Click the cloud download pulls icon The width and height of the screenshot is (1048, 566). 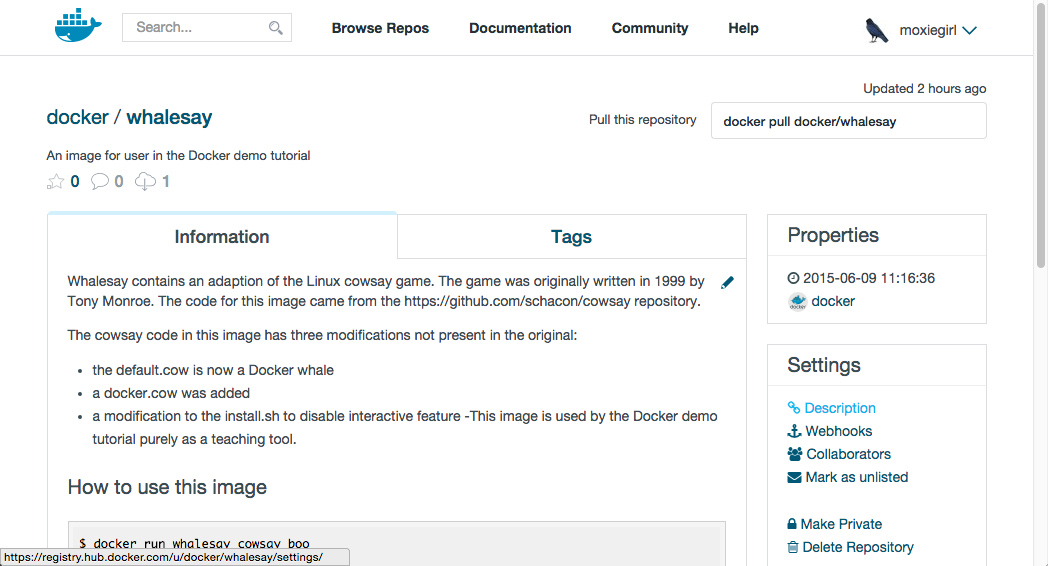tap(146, 181)
